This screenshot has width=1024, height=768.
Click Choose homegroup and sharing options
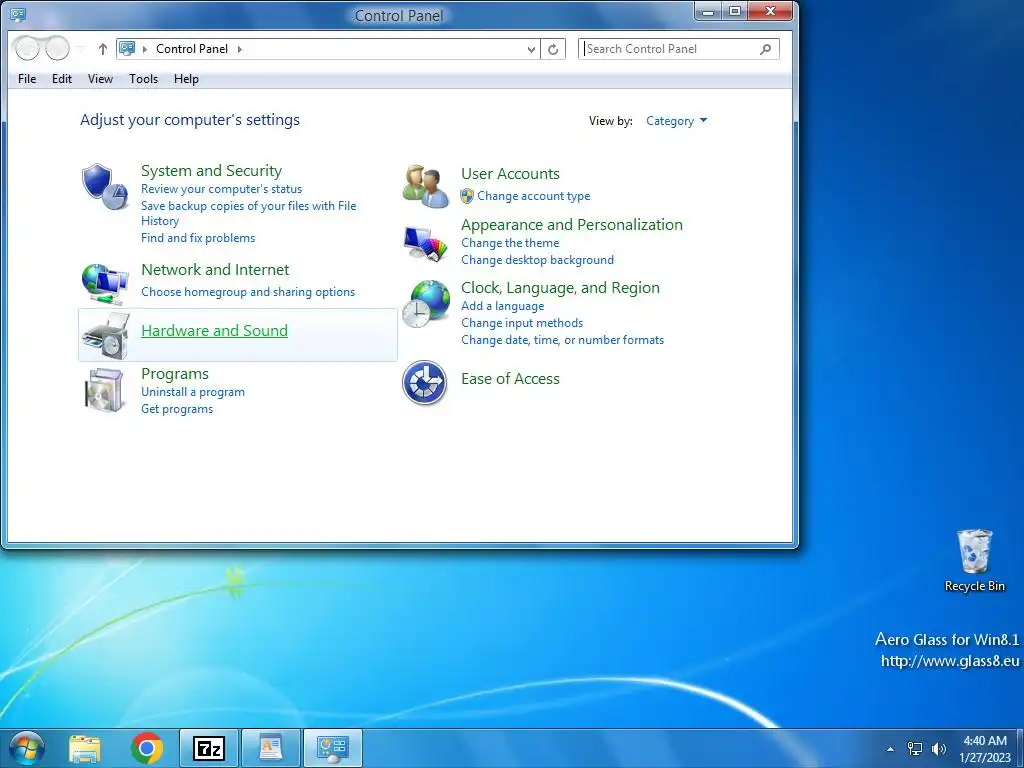248,292
